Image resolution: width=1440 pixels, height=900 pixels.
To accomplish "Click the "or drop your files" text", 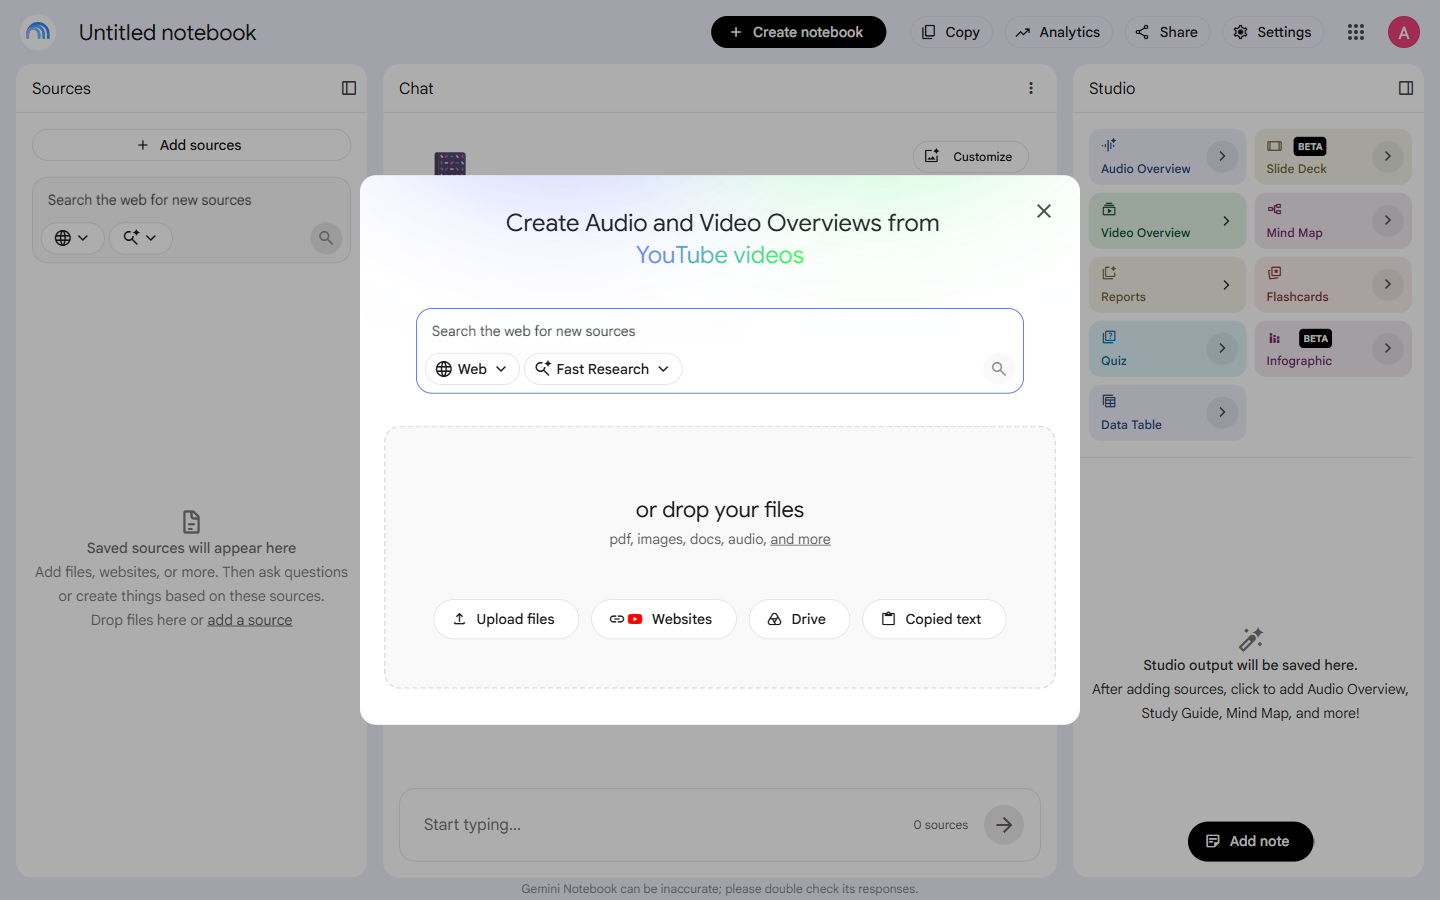I will pos(720,510).
